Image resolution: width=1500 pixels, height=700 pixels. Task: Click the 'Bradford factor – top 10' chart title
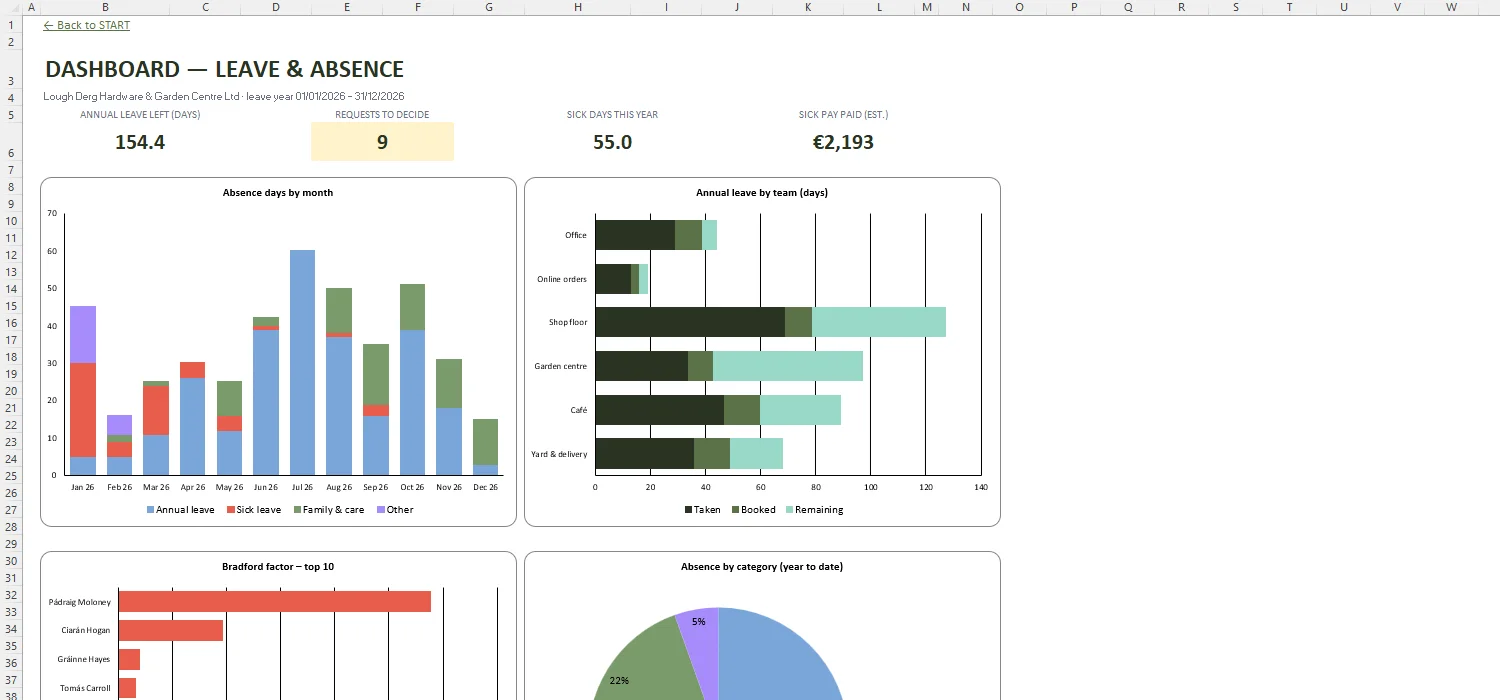point(278,567)
